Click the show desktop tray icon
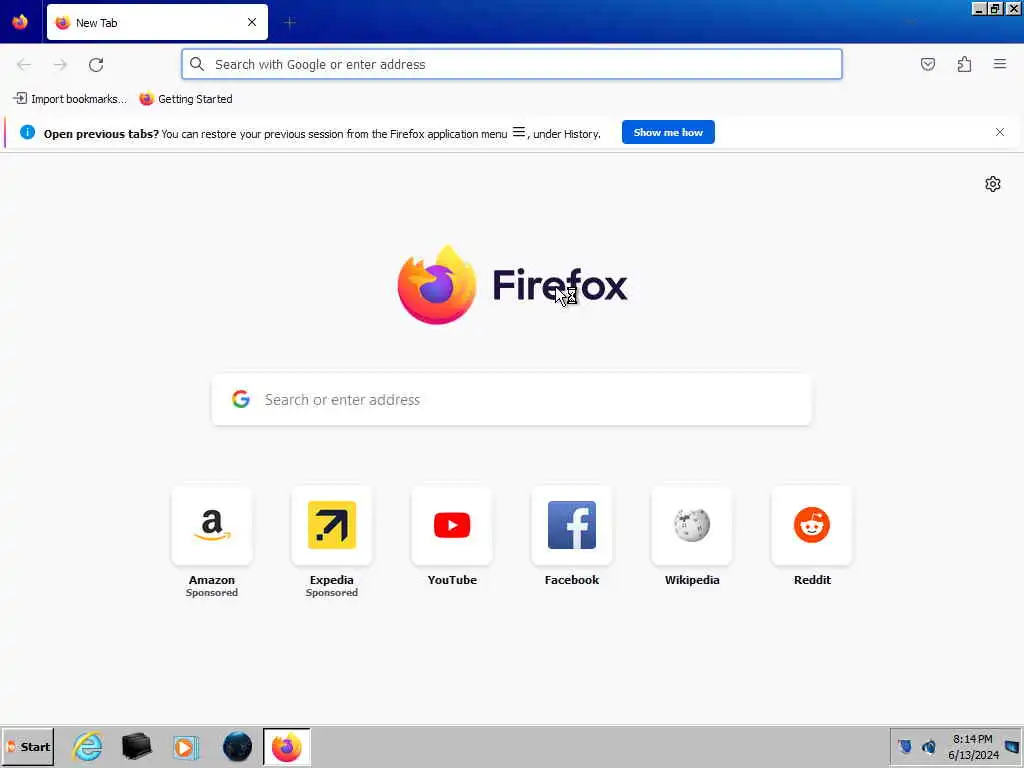This screenshot has width=1024, height=768. 1012,746
